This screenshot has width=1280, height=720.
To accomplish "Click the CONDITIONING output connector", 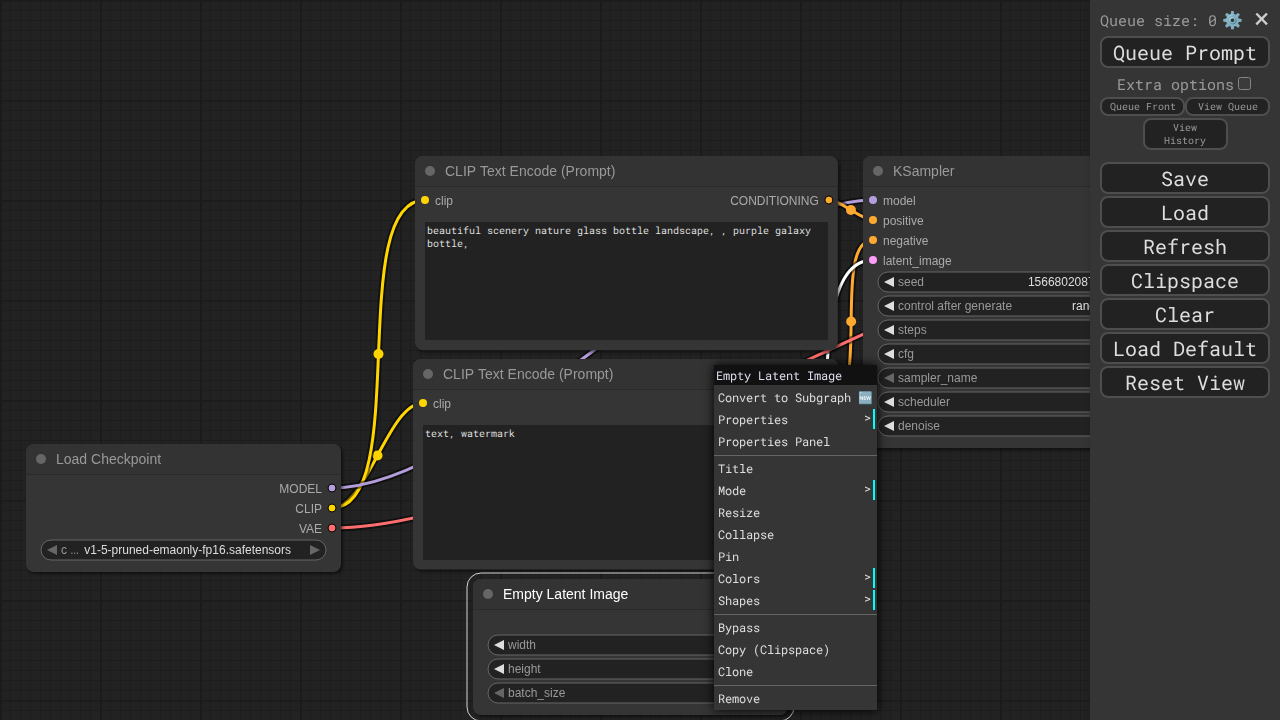I will click(828, 200).
